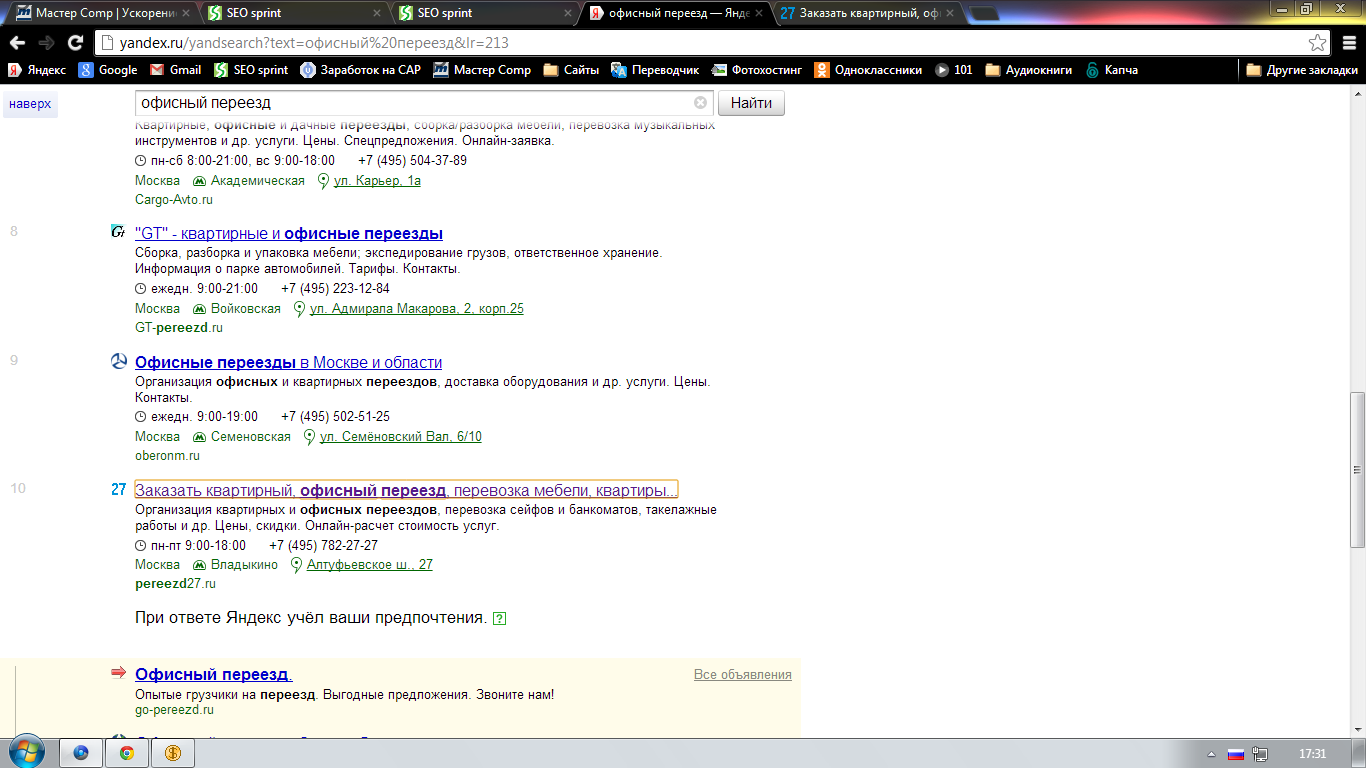Clear the search query with the X icon
The height and width of the screenshot is (768, 1366).
coord(700,103)
